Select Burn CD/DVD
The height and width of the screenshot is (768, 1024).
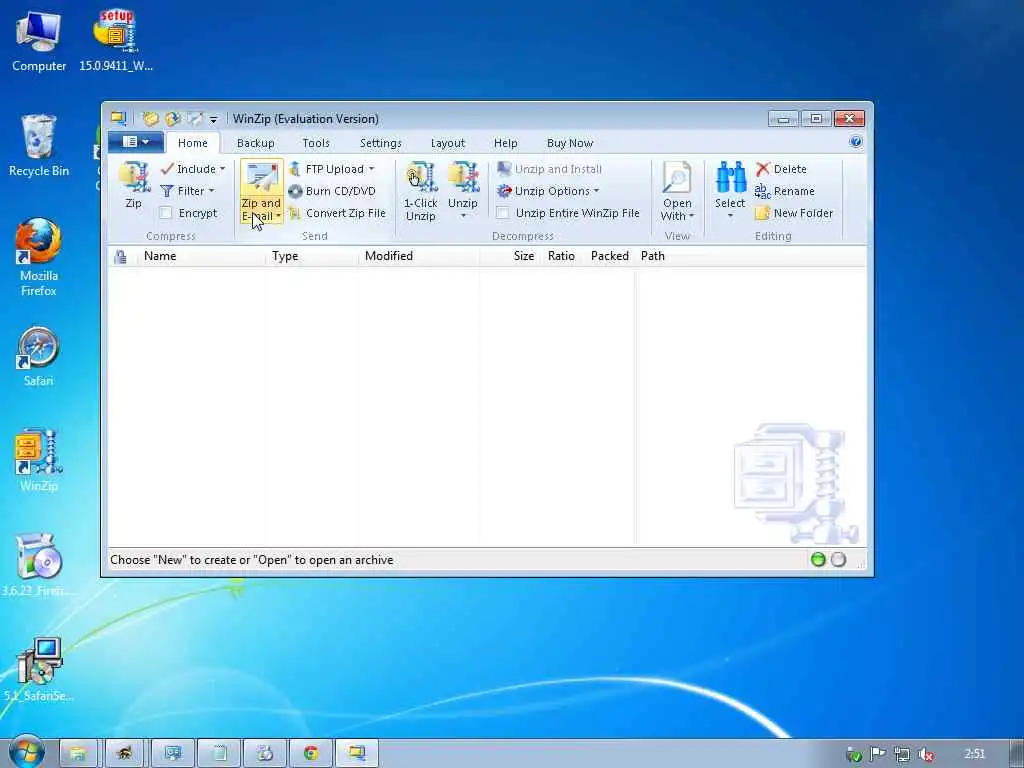pyautogui.click(x=332, y=191)
